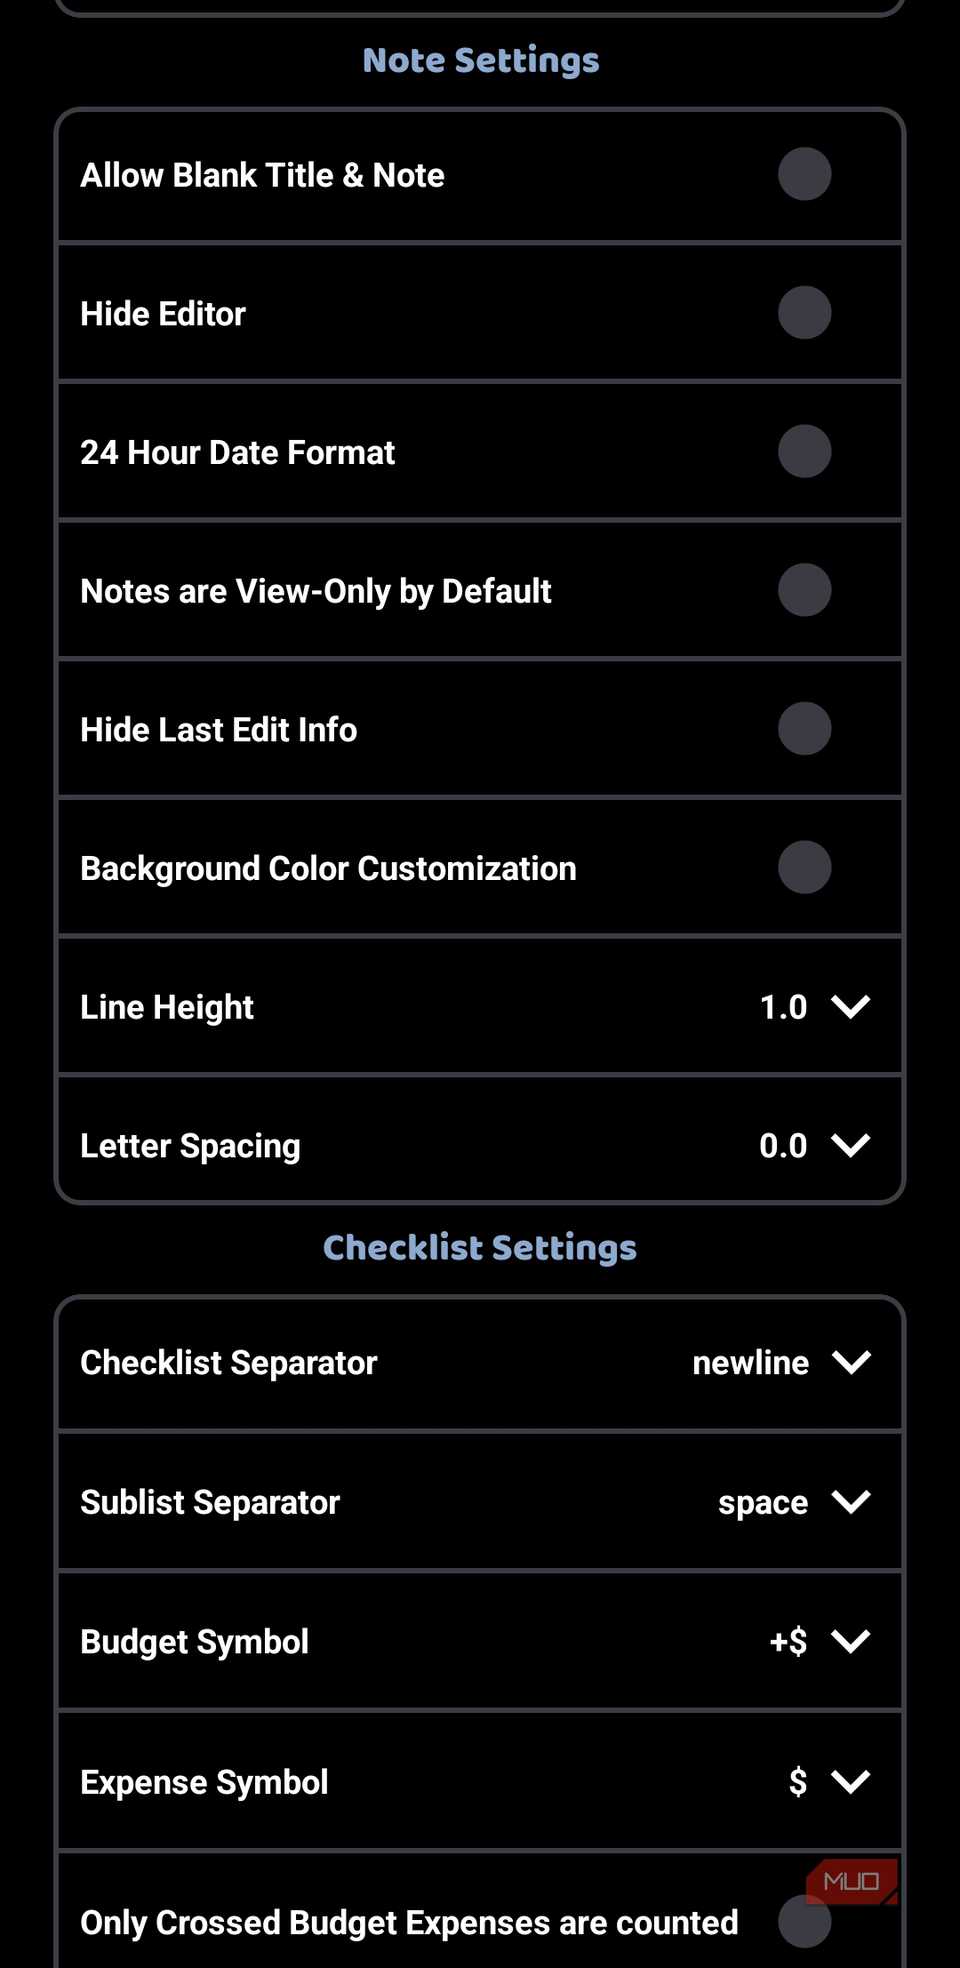Expand Budget Symbol chevron
The width and height of the screenshot is (960, 1968).
[850, 1641]
